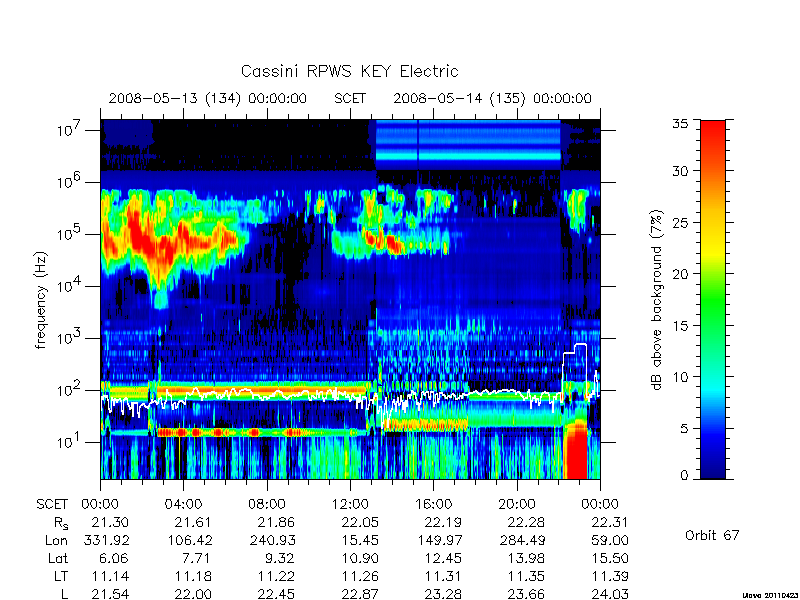Click the Lon value "106.42"
Image resolution: width=800 pixels, height=600 pixels.
188,540
